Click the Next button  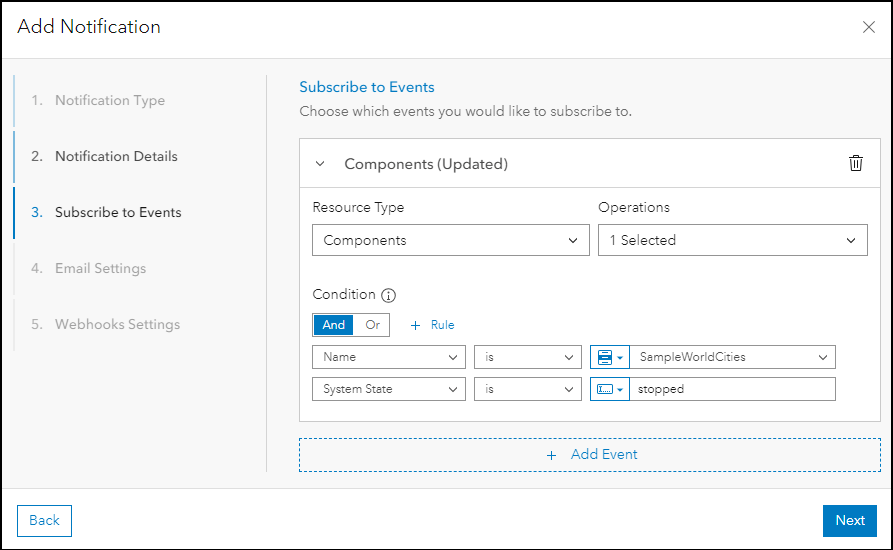pyautogui.click(x=849, y=520)
